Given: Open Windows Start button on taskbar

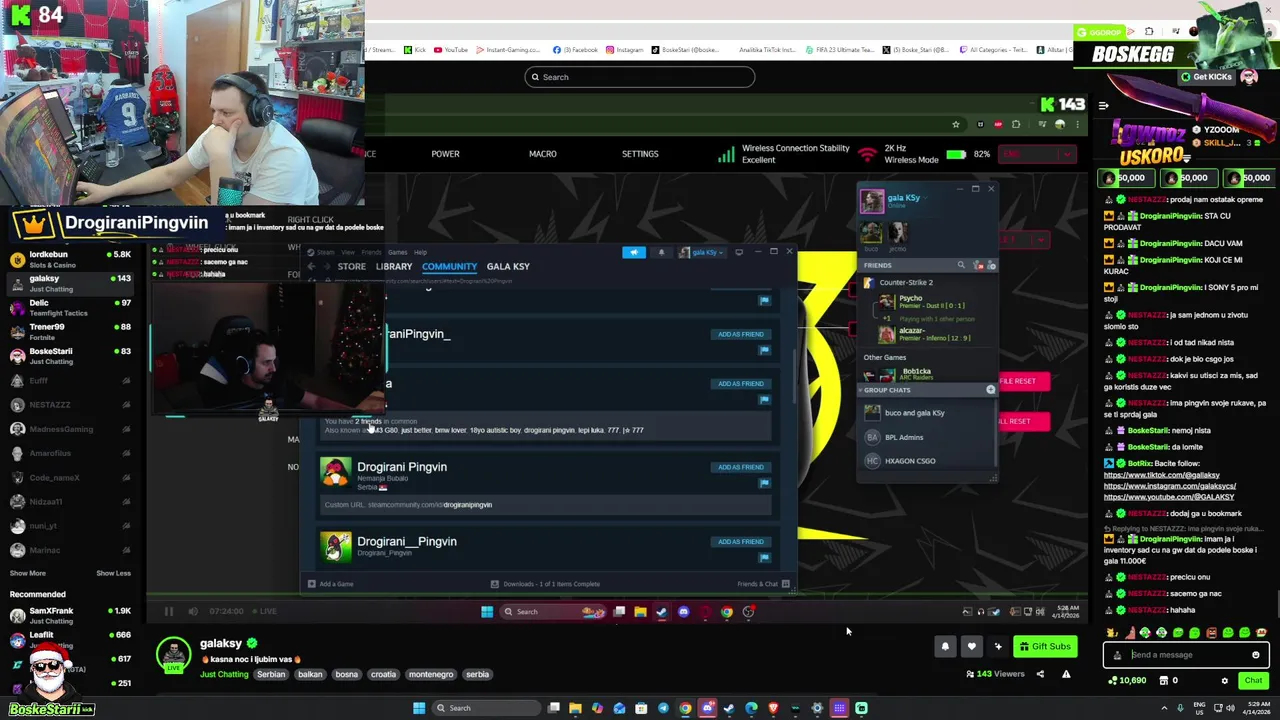Looking at the screenshot, I should pyautogui.click(x=419, y=708).
